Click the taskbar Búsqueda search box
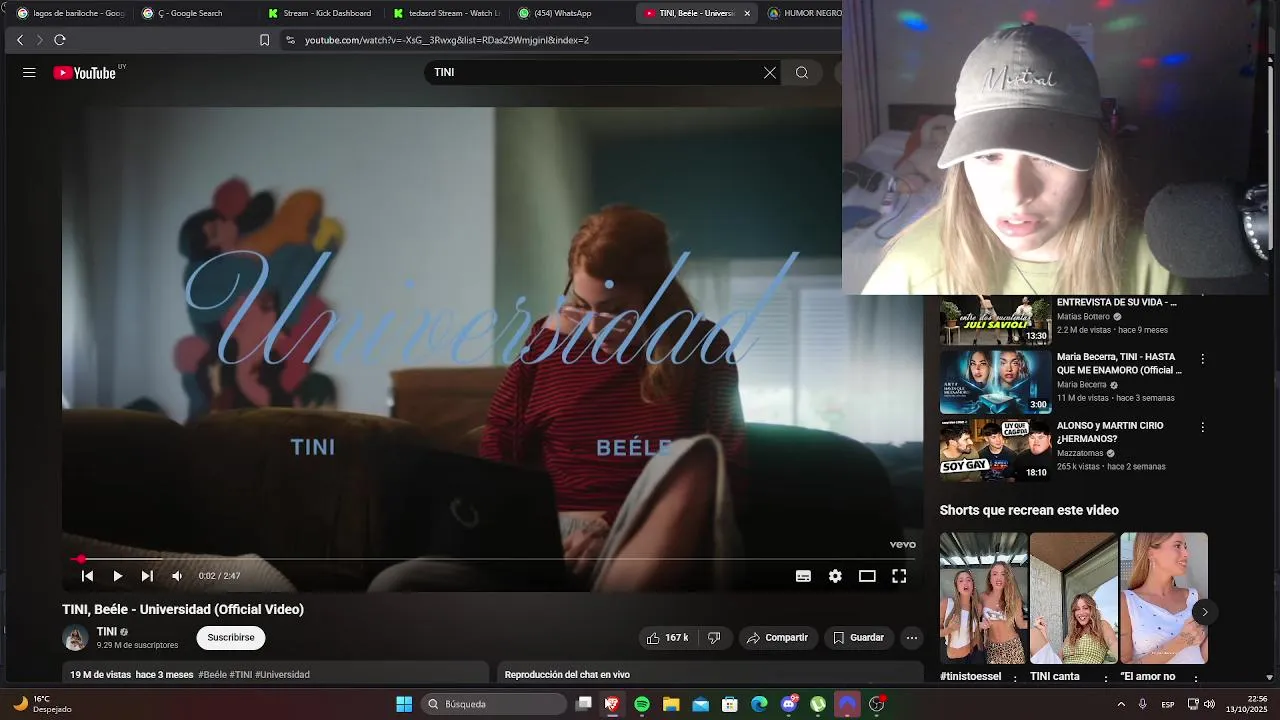This screenshot has width=1280, height=720. (494, 704)
